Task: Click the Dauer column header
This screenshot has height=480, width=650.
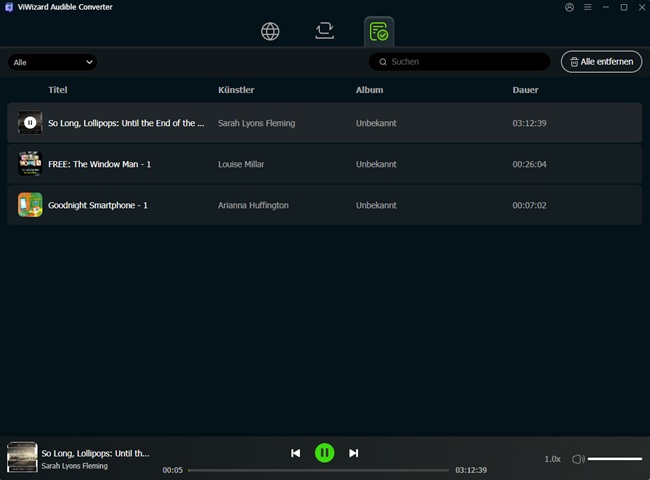Action: (525, 90)
